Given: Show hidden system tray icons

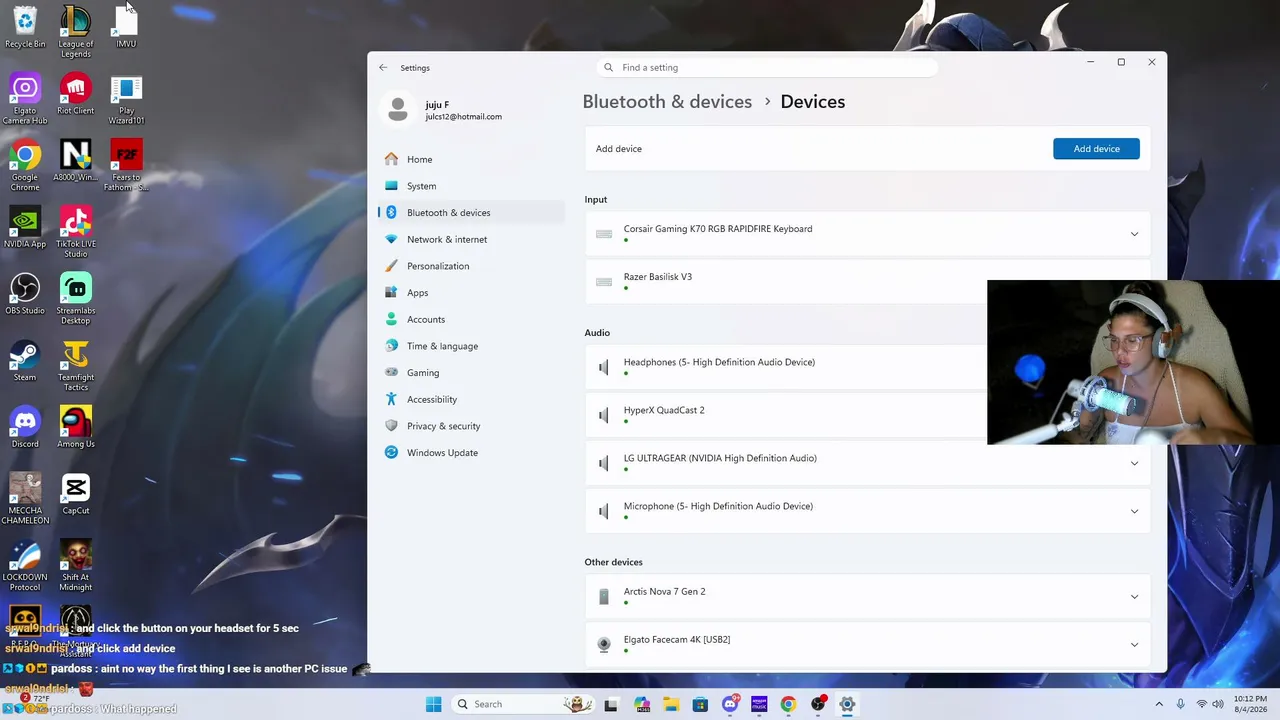Looking at the screenshot, I should pyautogui.click(x=1160, y=704).
